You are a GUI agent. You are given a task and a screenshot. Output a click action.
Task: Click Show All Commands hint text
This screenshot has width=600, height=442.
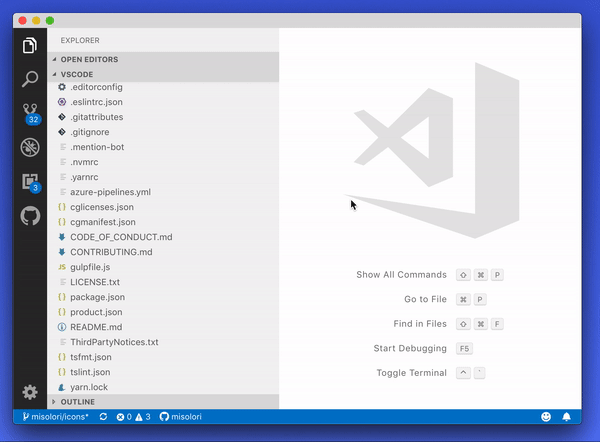[x=401, y=275]
